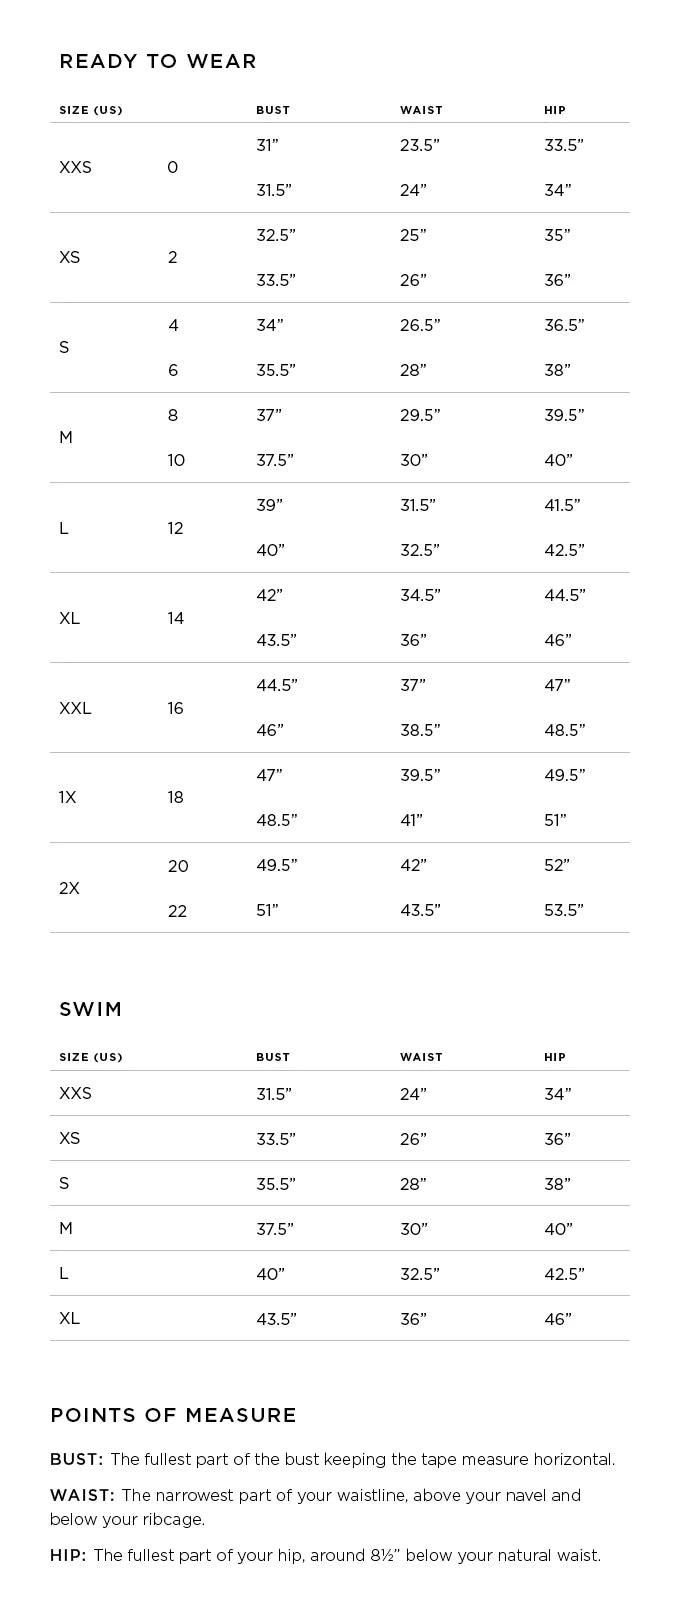Select the XXL size label
The width and height of the screenshot is (680, 1611).
(75, 708)
